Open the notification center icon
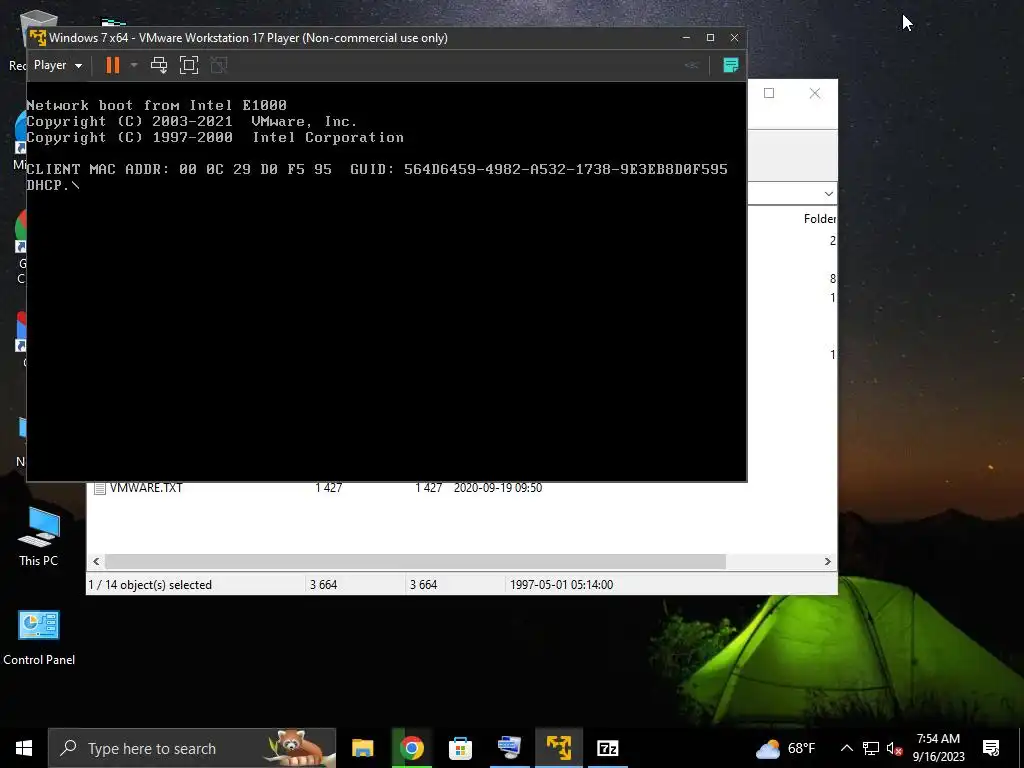 tap(991, 748)
